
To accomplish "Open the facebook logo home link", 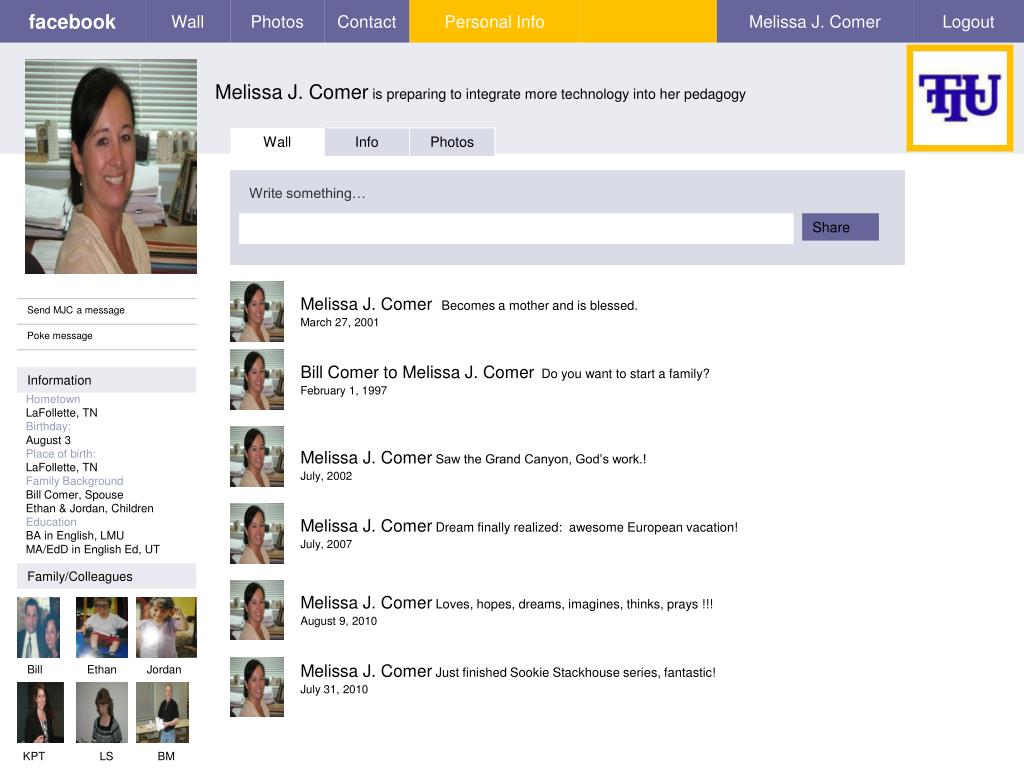I will click(x=72, y=22).
